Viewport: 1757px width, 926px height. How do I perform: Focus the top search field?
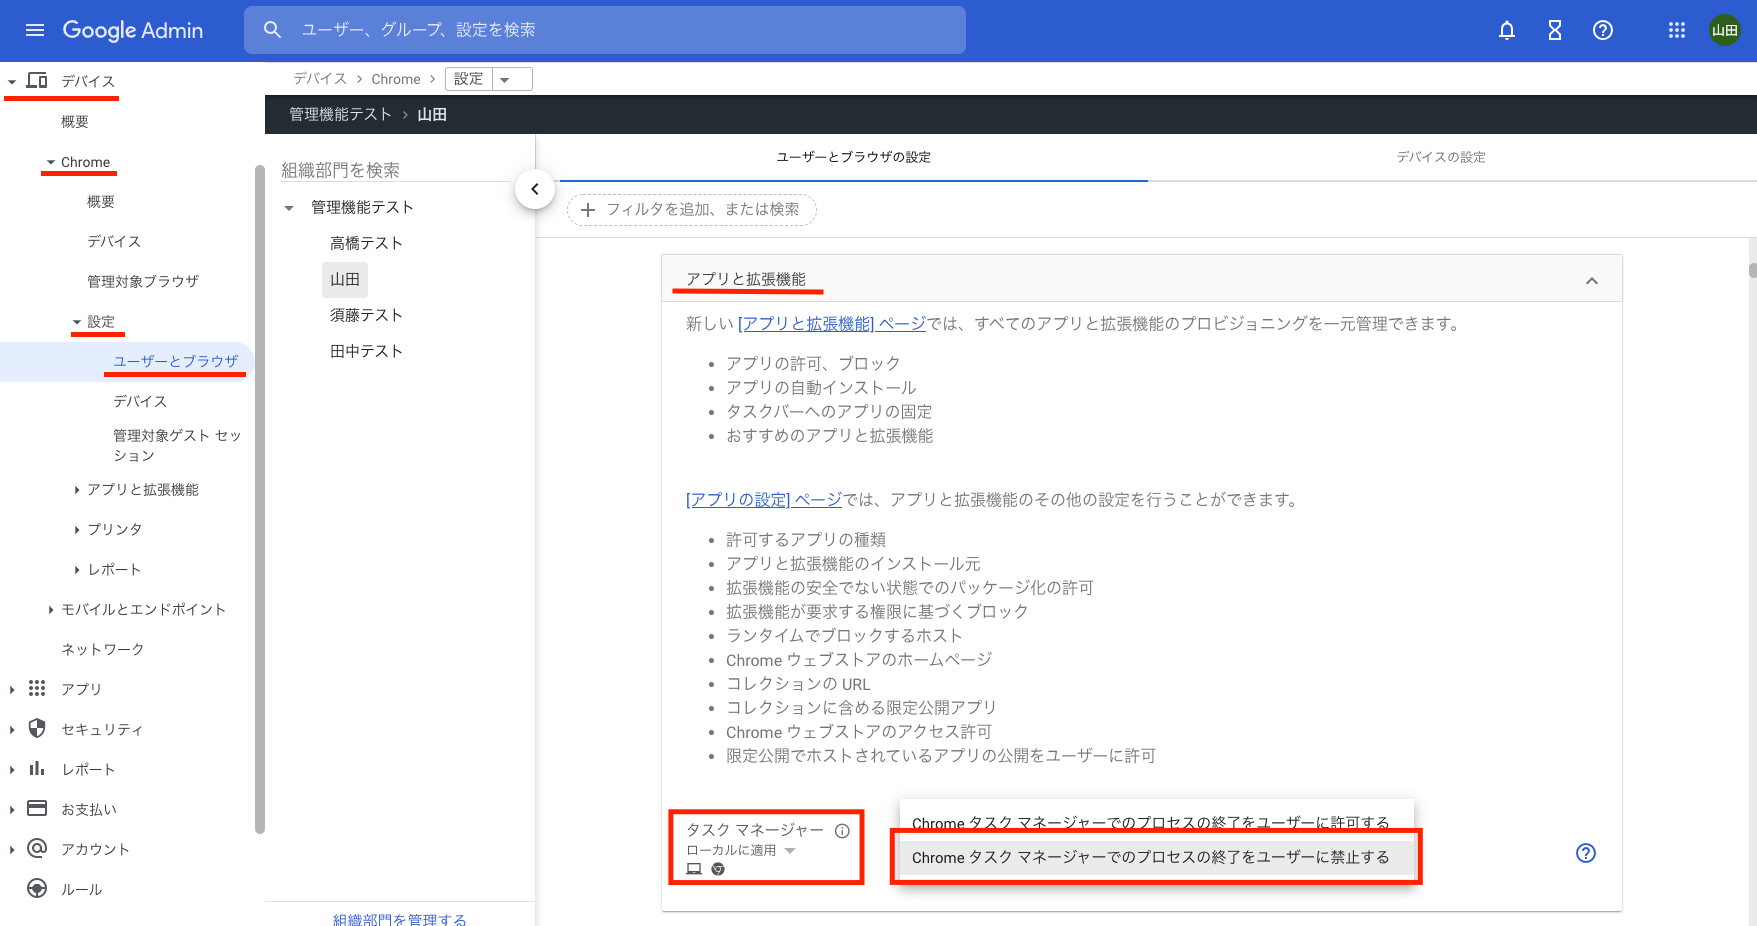coord(605,30)
